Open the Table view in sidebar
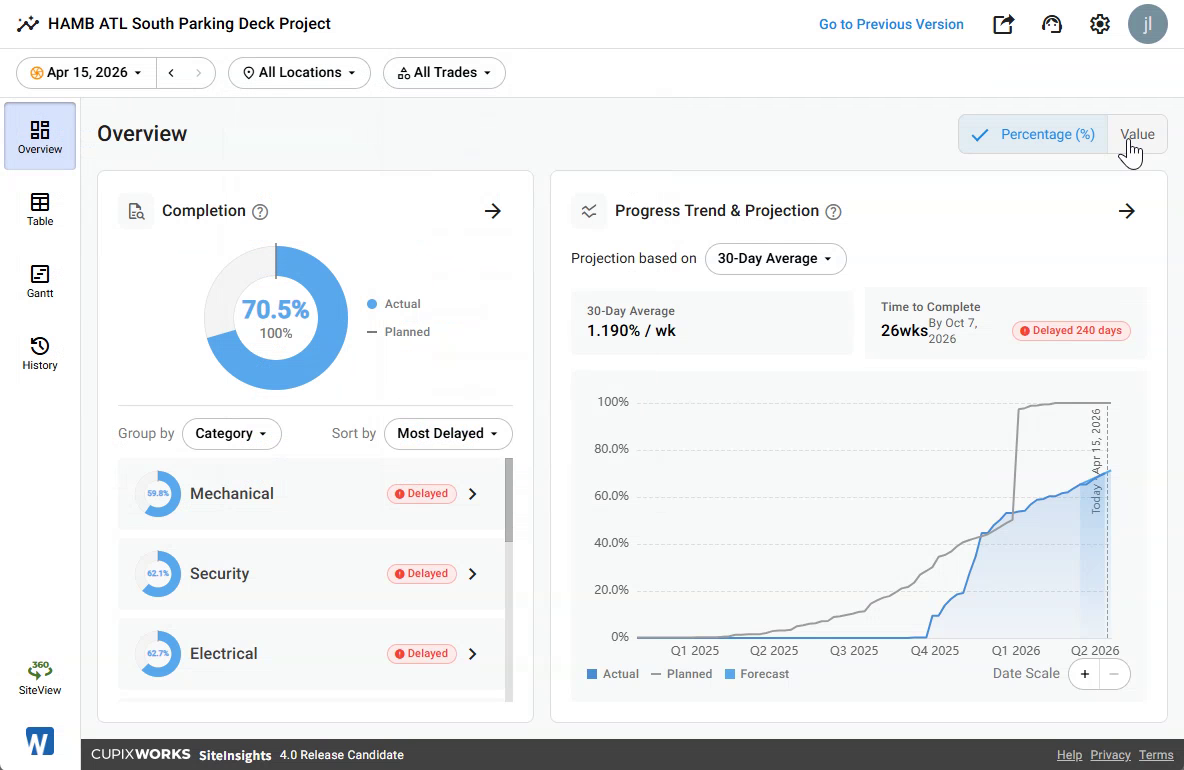This screenshot has height=770, width=1184. click(x=40, y=209)
